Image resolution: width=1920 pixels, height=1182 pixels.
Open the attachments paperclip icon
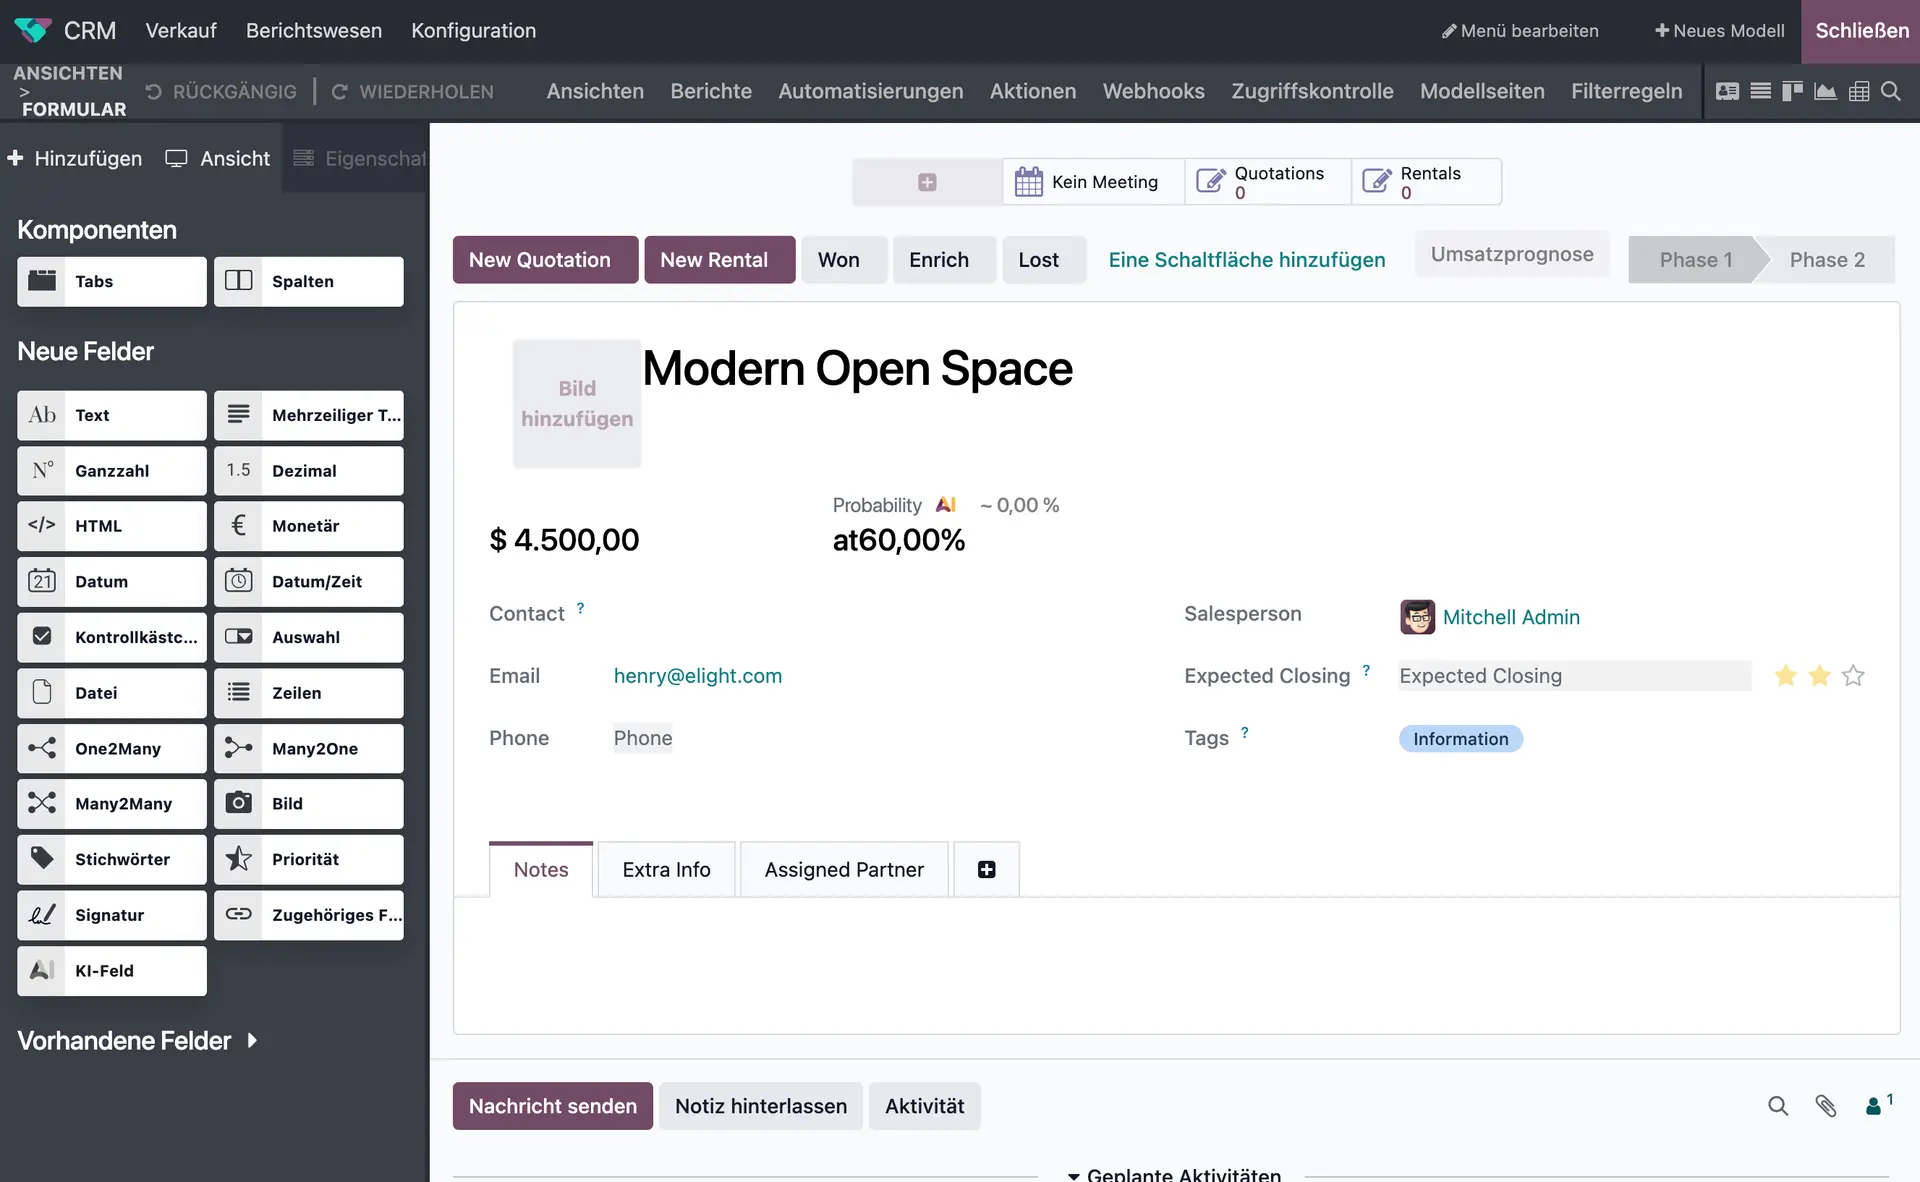click(x=1826, y=1106)
